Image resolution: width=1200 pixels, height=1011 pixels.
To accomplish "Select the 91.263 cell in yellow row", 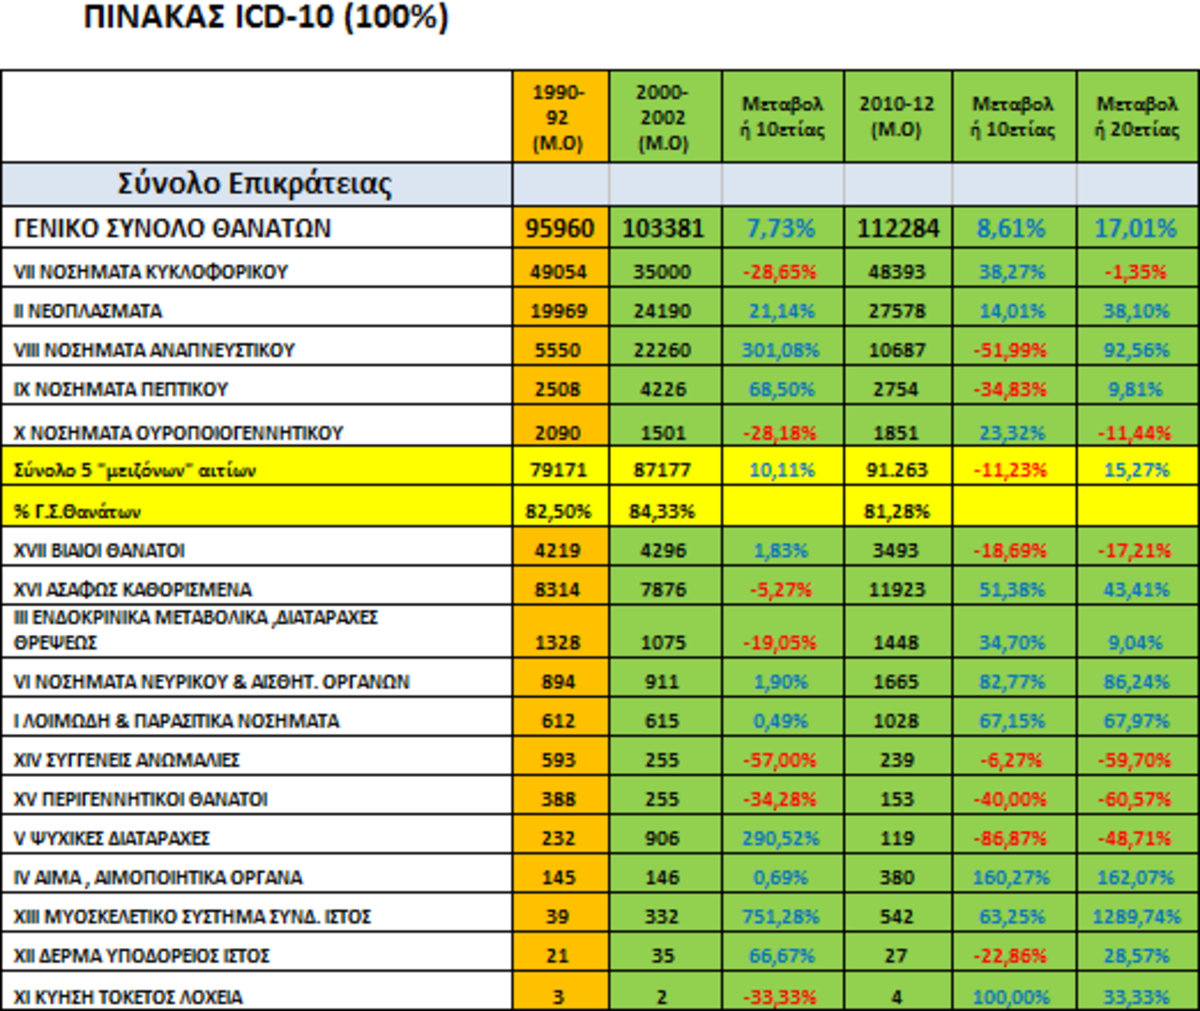I will 897,470.
